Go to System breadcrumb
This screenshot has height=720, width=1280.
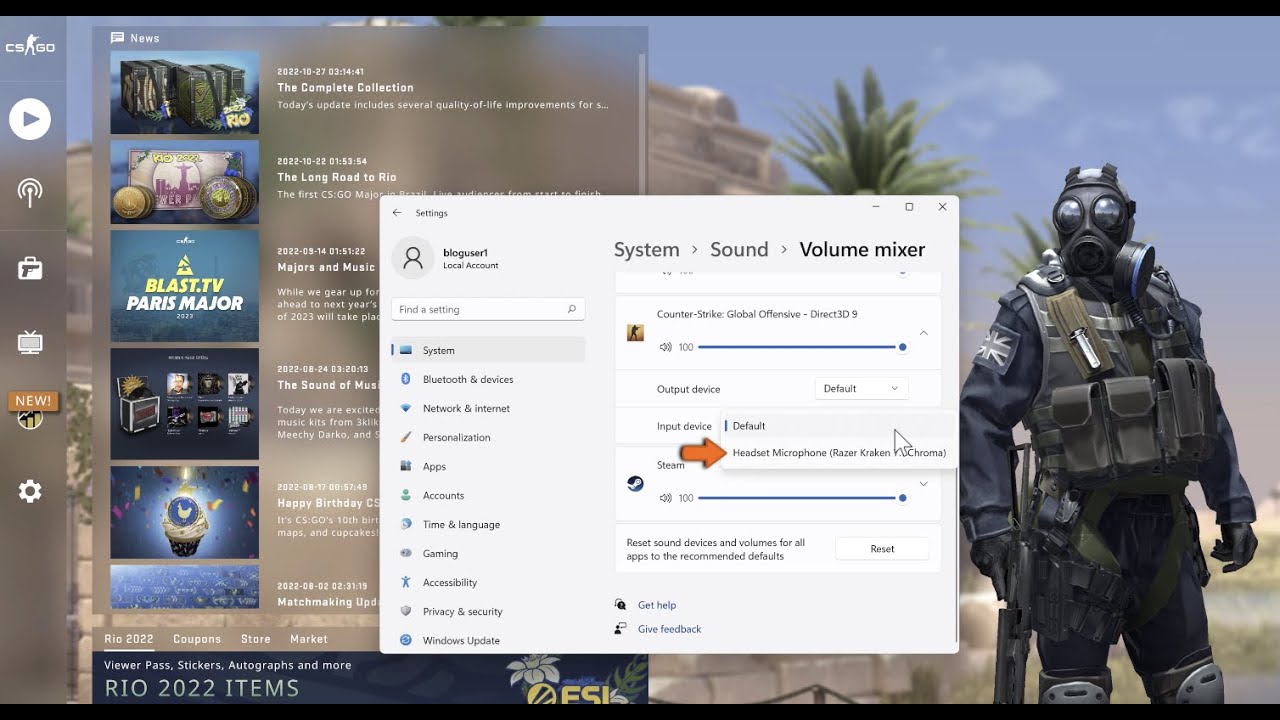click(646, 249)
